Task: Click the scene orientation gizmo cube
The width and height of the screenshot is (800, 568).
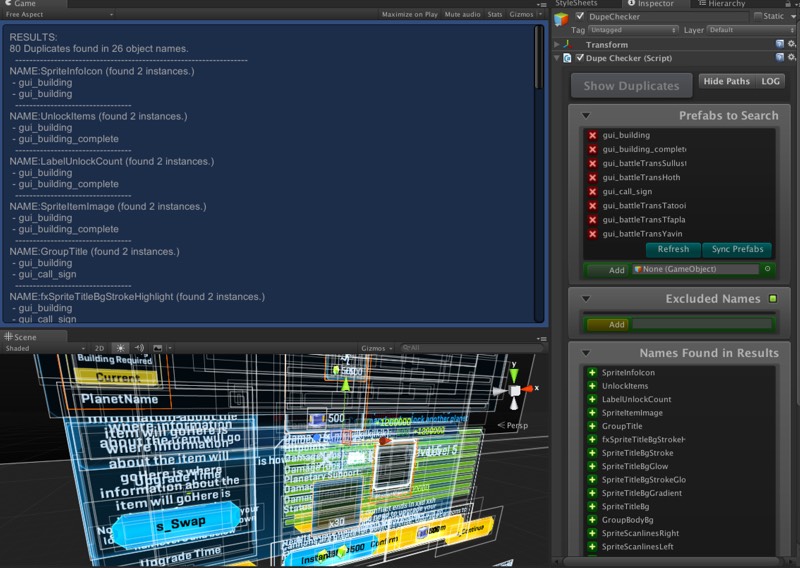Action: click(515, 390)
